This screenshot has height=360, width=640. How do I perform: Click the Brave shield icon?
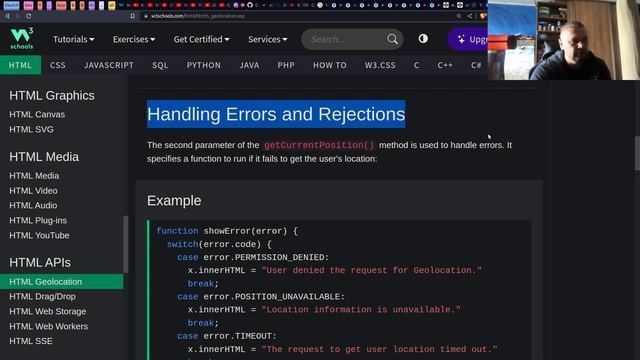483,16
